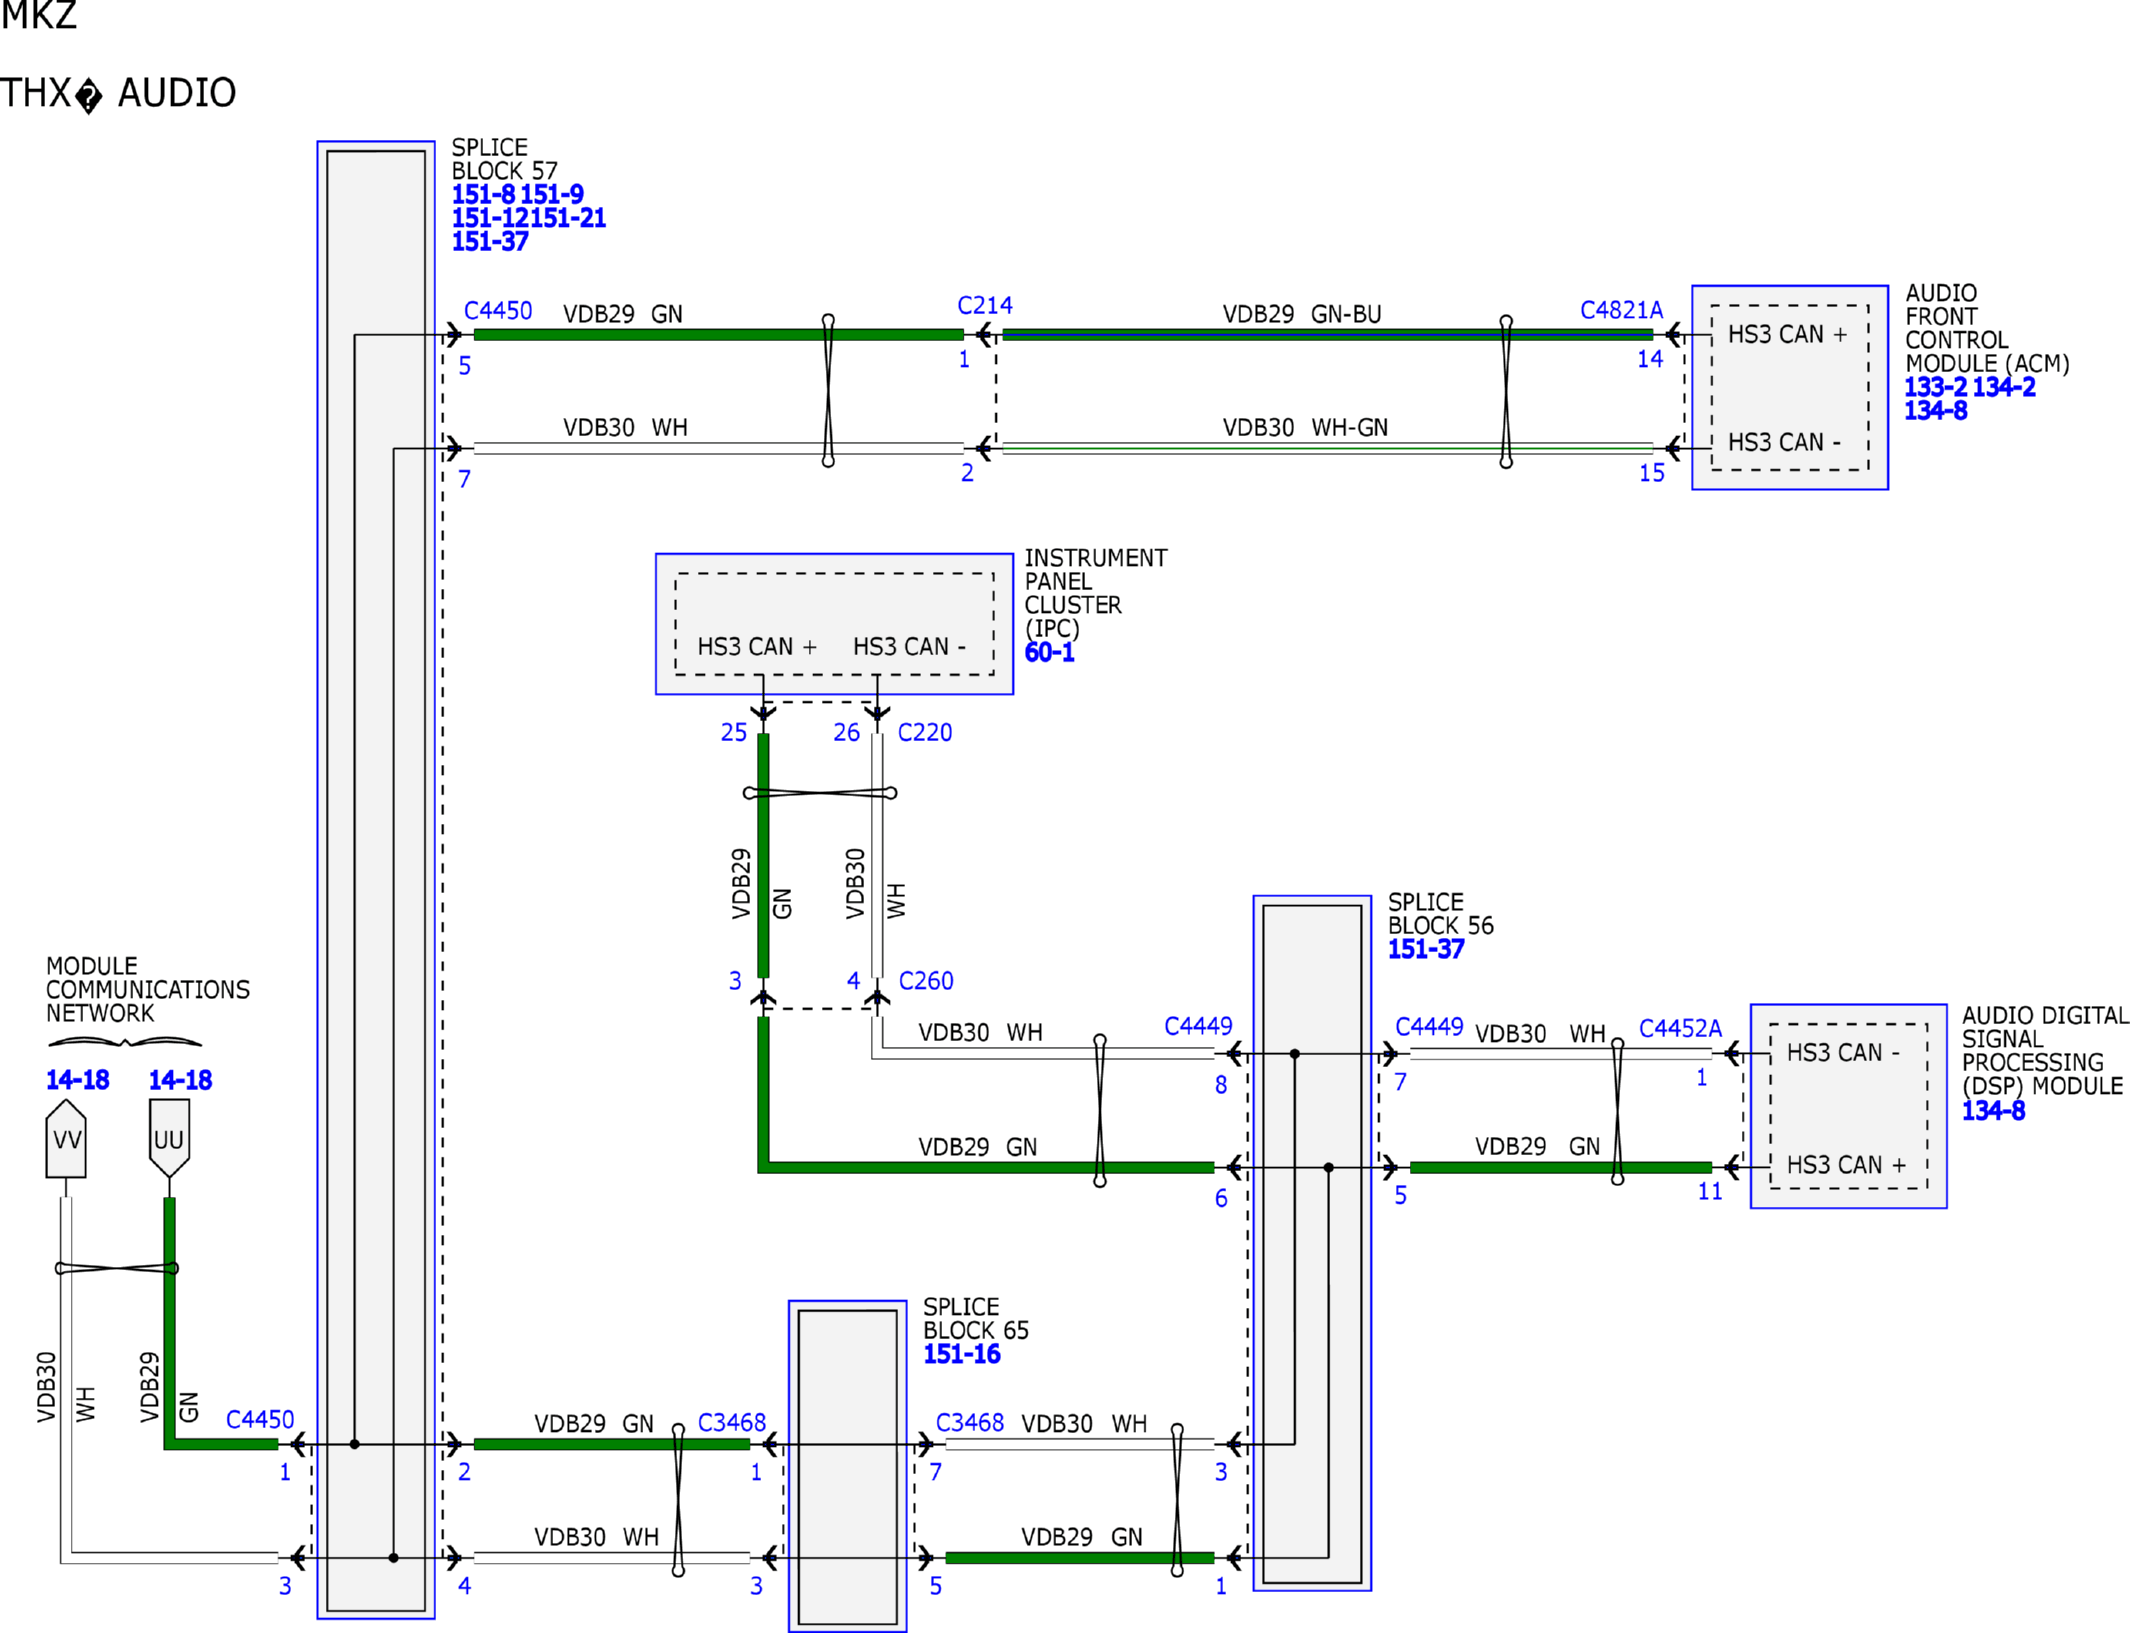Open the 14-18 link above VV connector

click(78, 1080)
